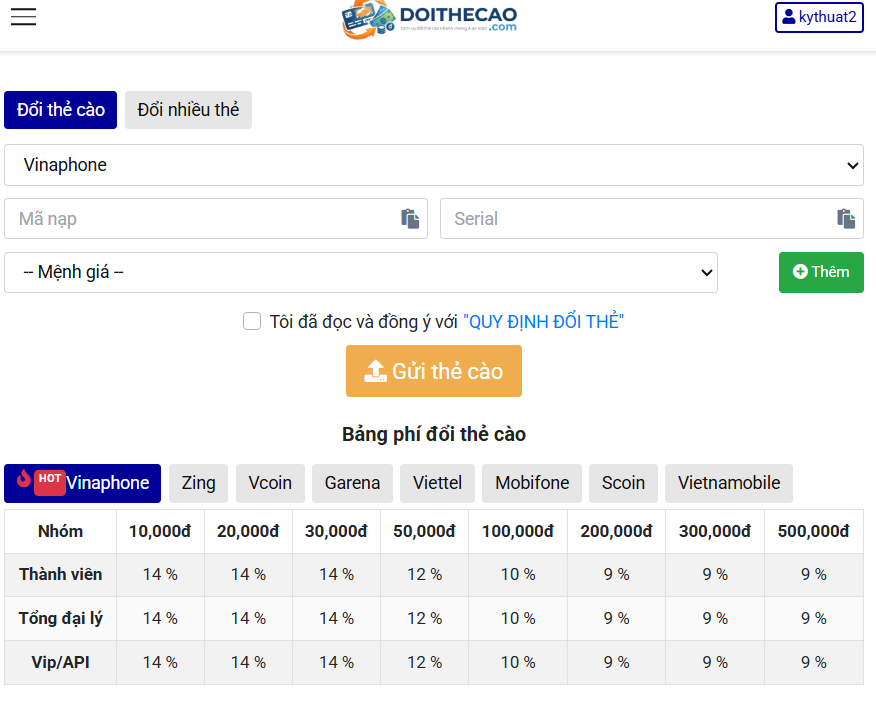The height and width of the screenshot is (707, 876).
Task: Click the 10,000đ column header
Action: point(160,532)
